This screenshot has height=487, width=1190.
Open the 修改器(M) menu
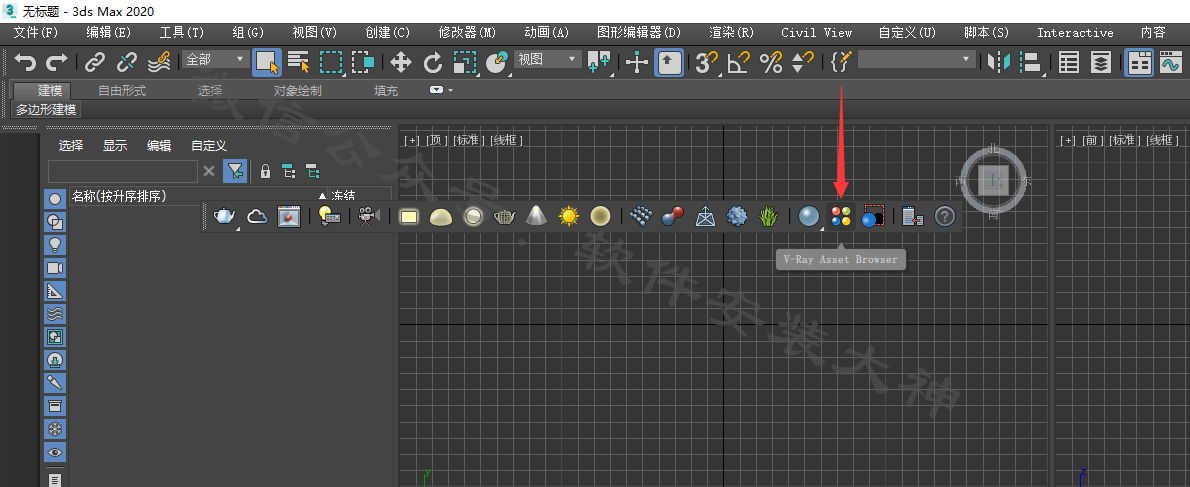(x=467, y=33)
